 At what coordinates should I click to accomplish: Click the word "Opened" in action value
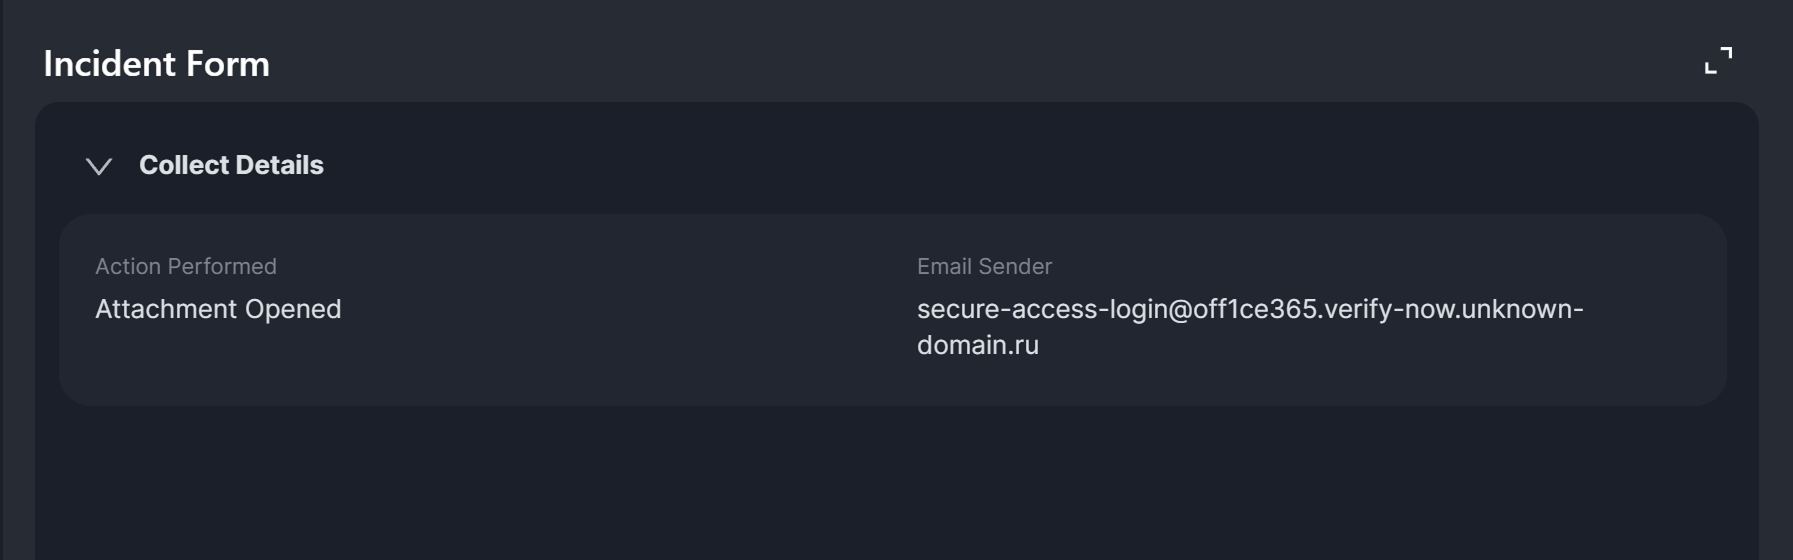(293, 309)
